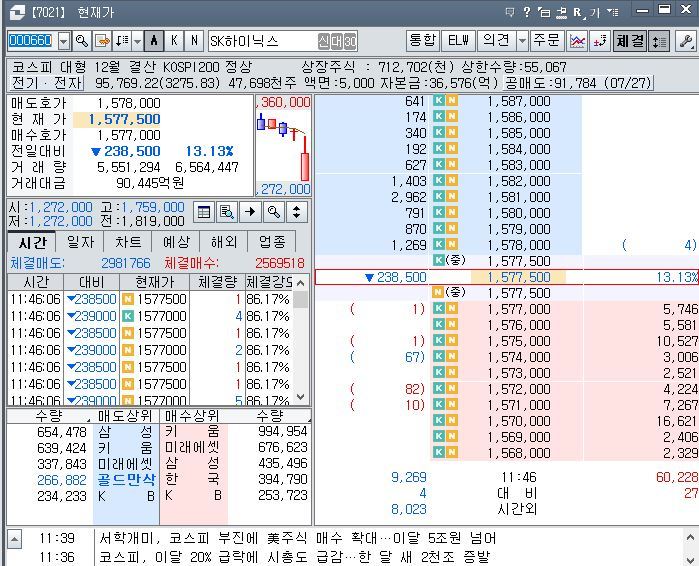Click the 통합 button

(x=423, y=41)
